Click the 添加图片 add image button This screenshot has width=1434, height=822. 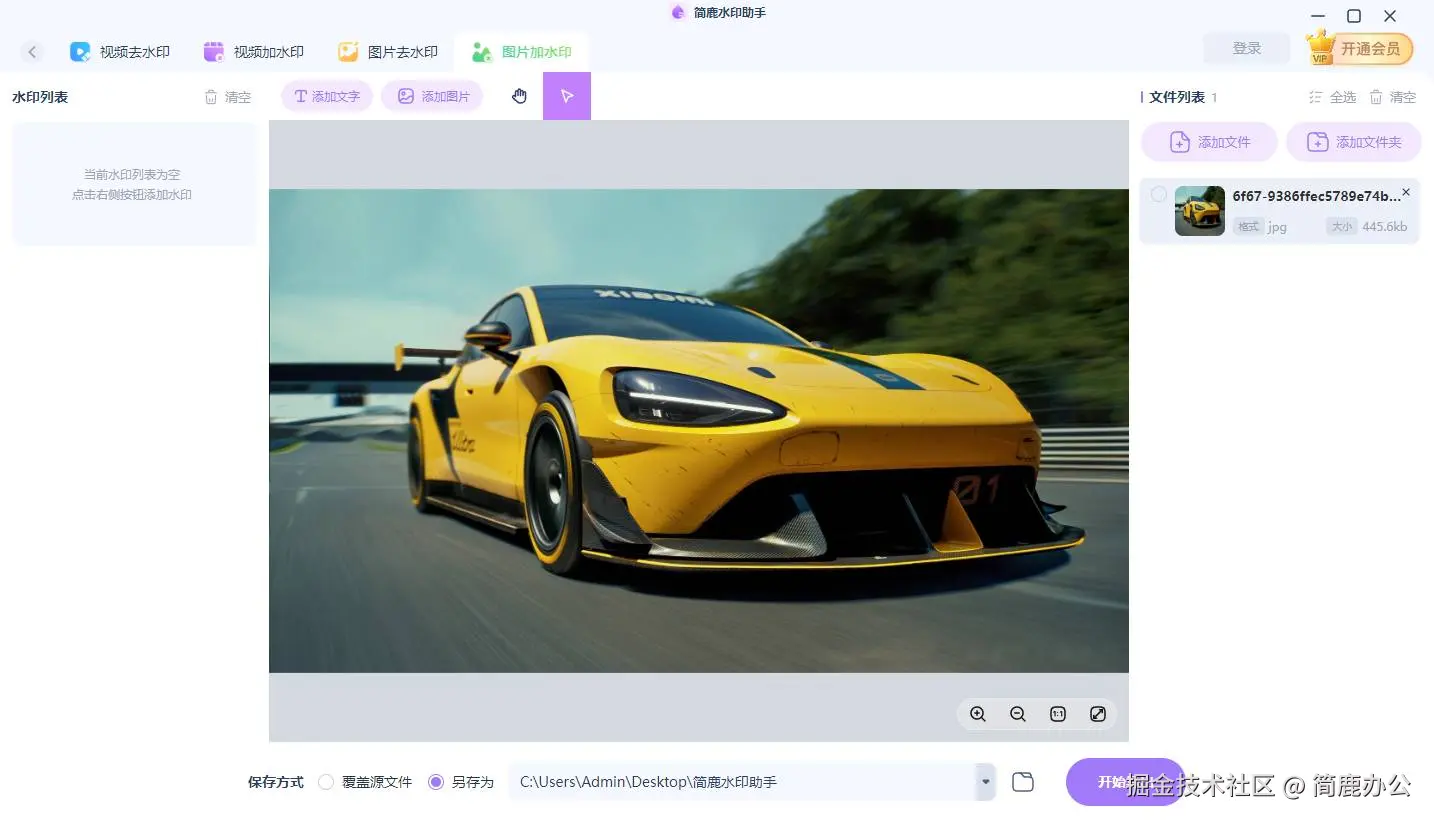pos(432,97)
